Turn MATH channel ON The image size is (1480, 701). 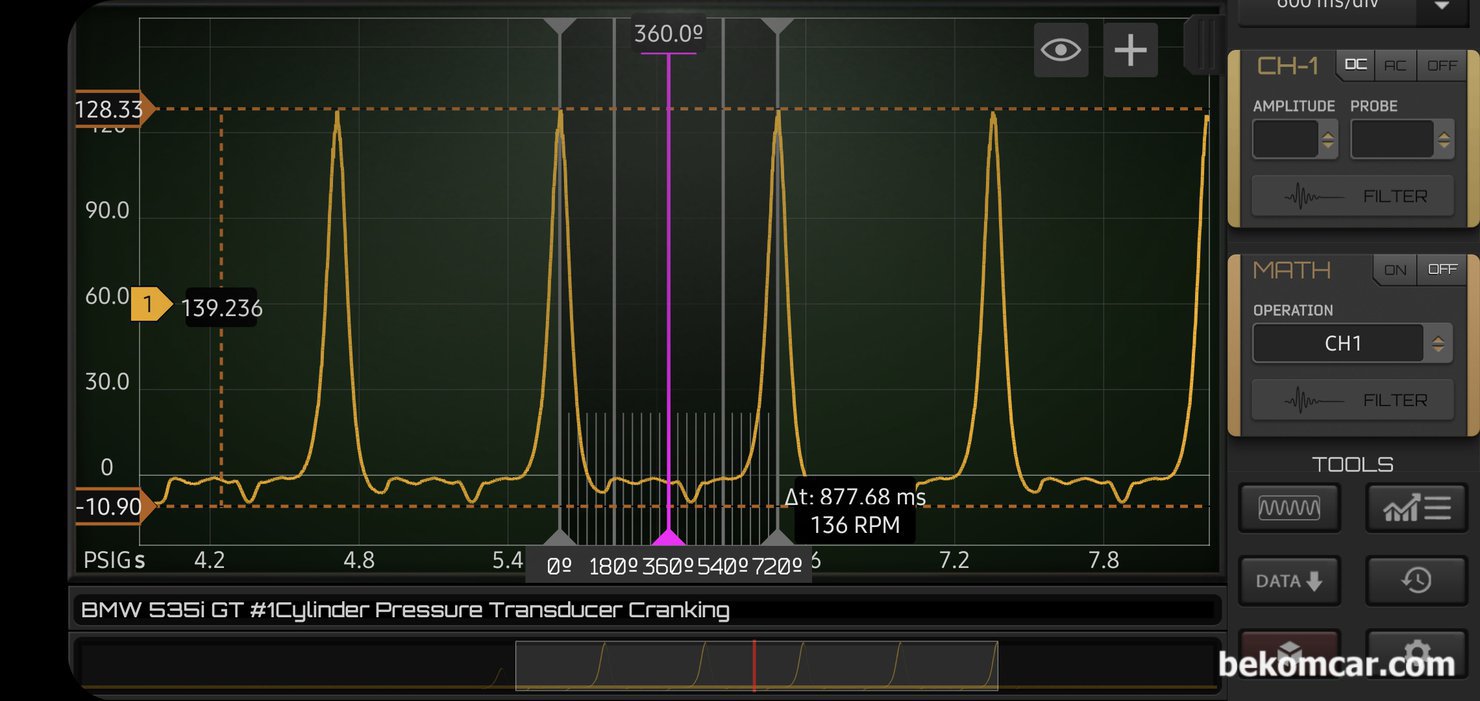click(x=1395, y=270)
